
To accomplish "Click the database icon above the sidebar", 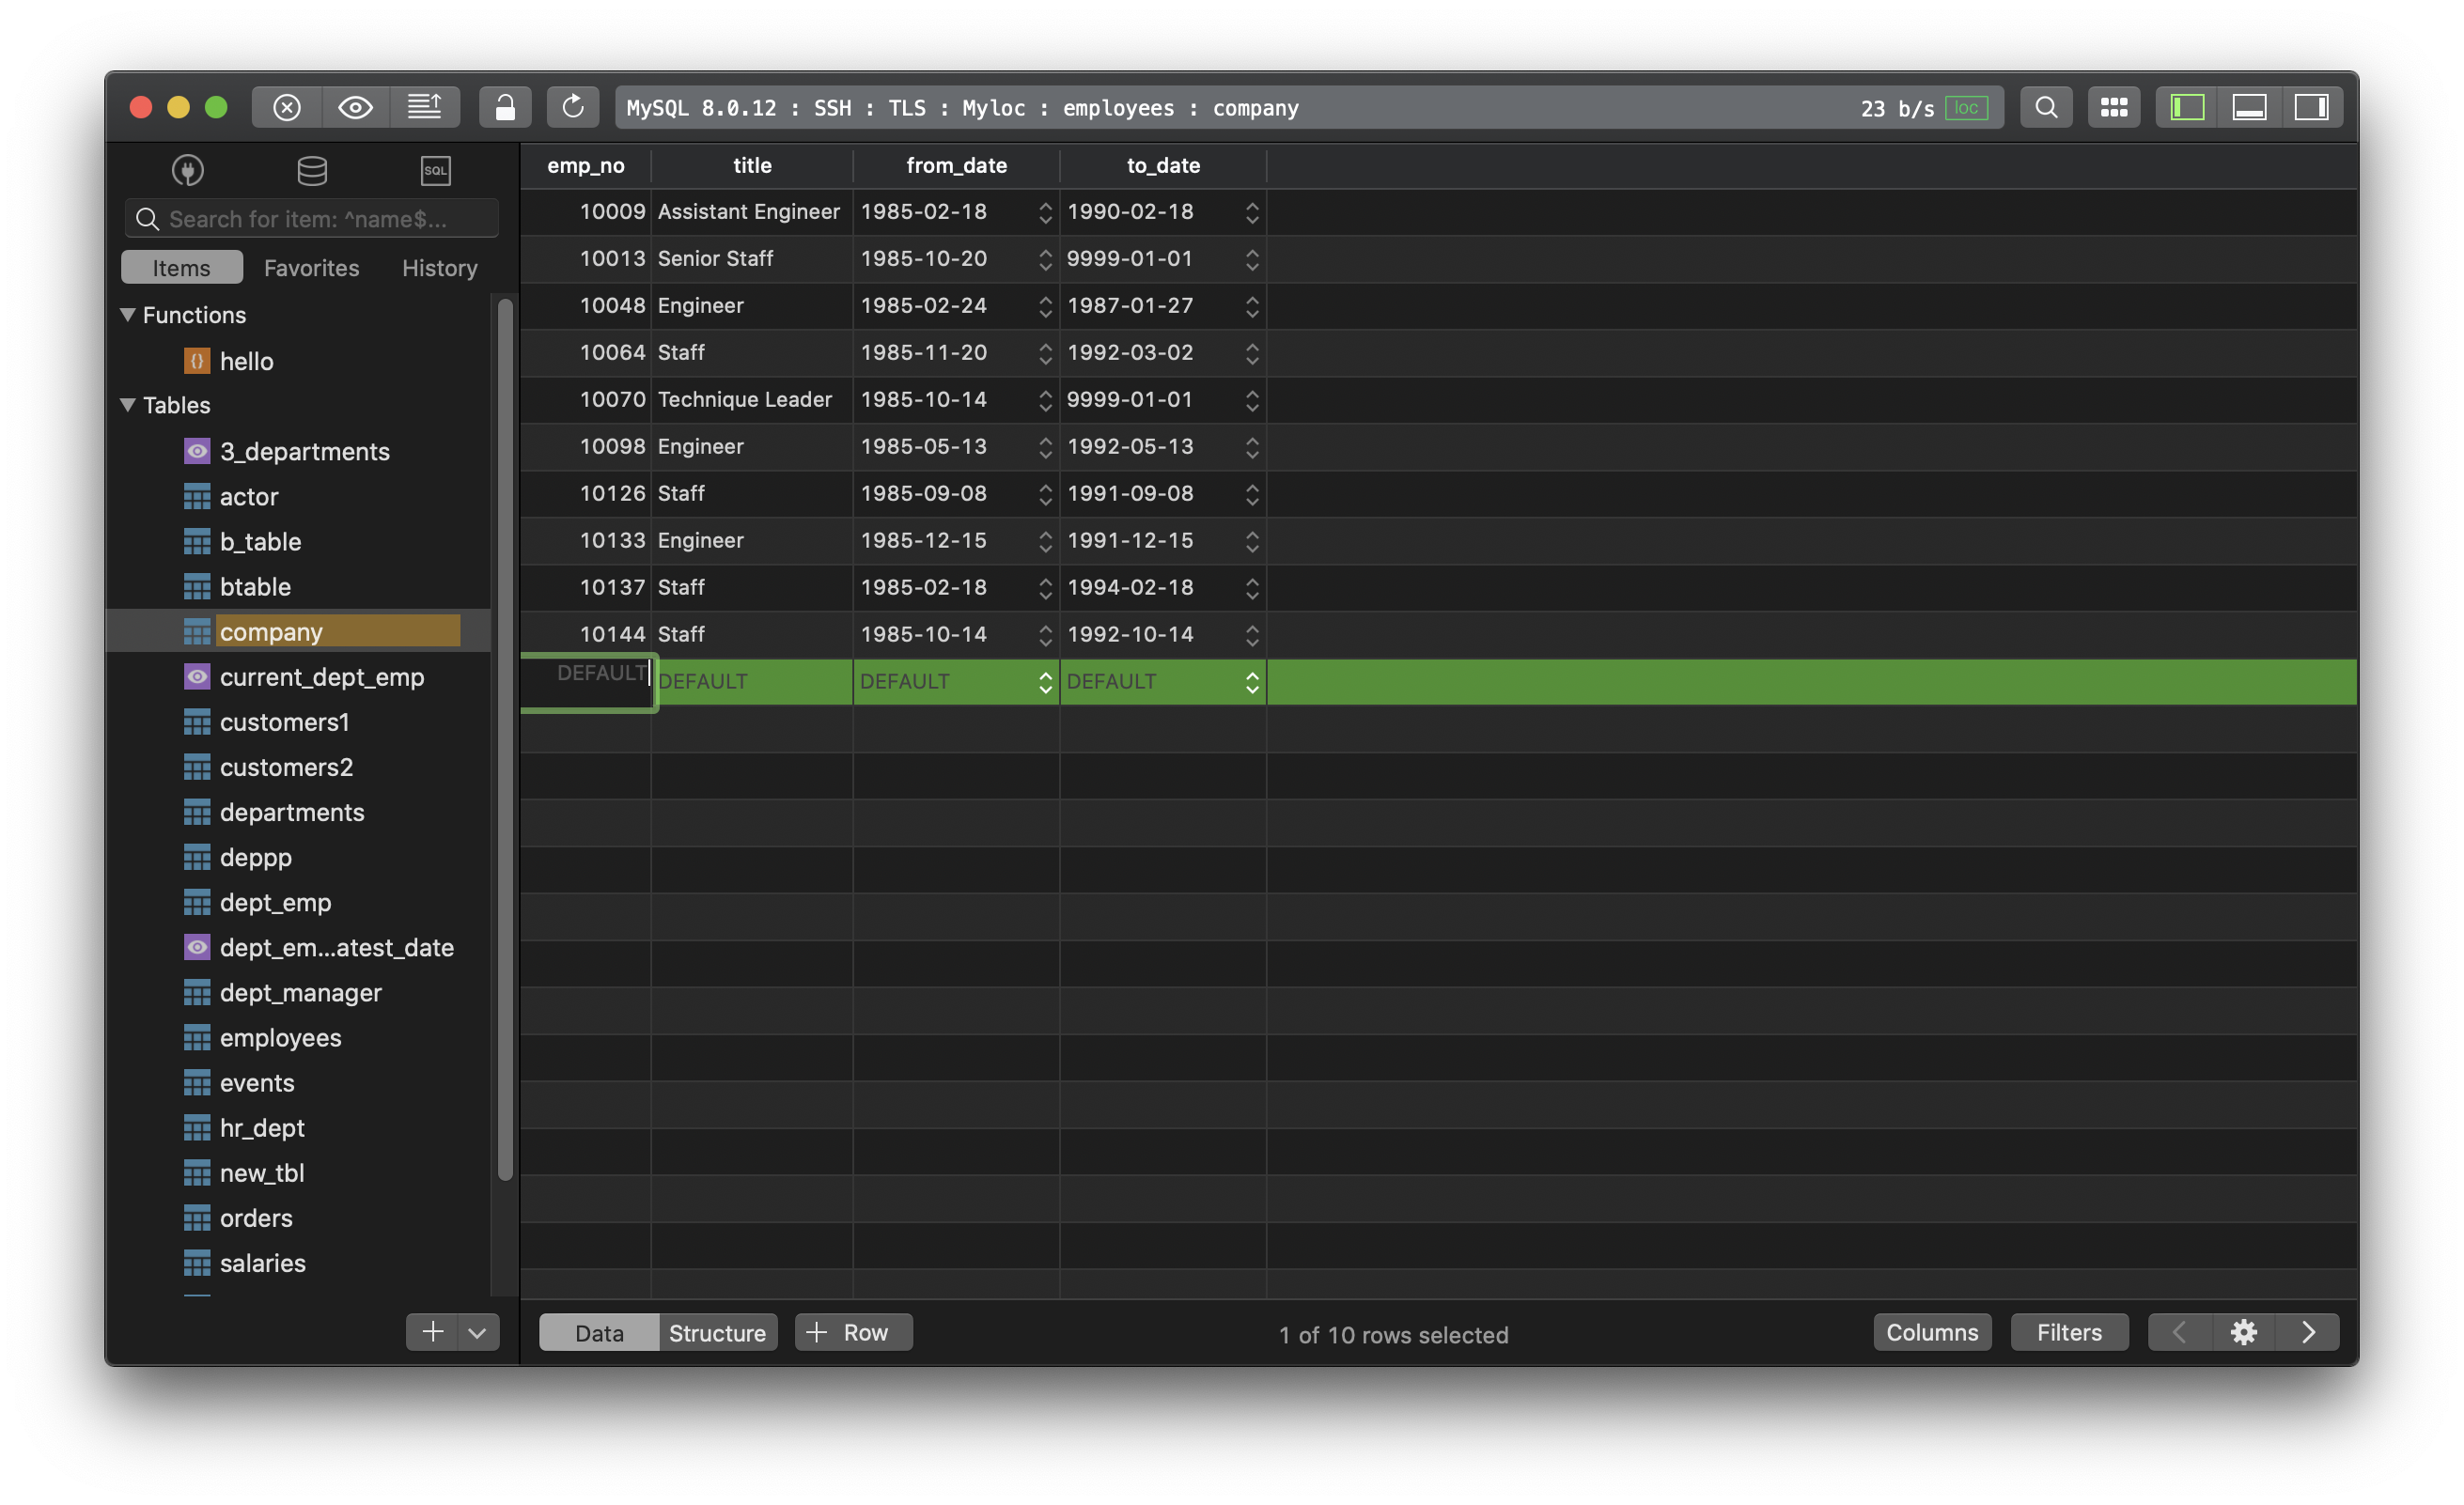I will click(312, 170).
